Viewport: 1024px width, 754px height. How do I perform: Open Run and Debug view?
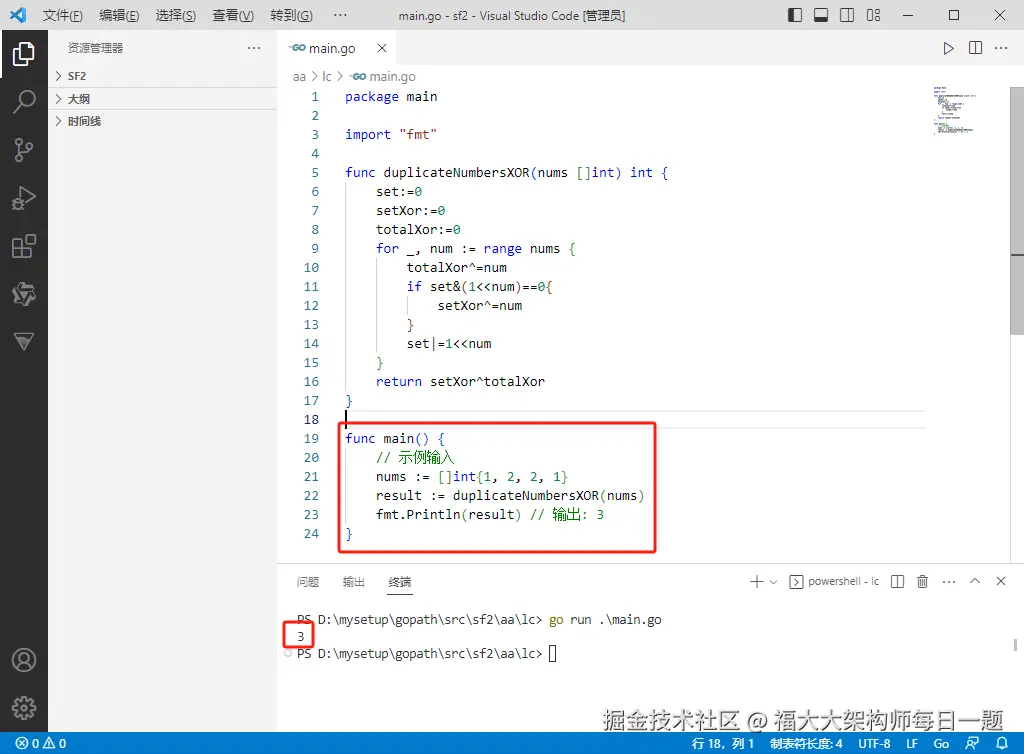[24, 198]
